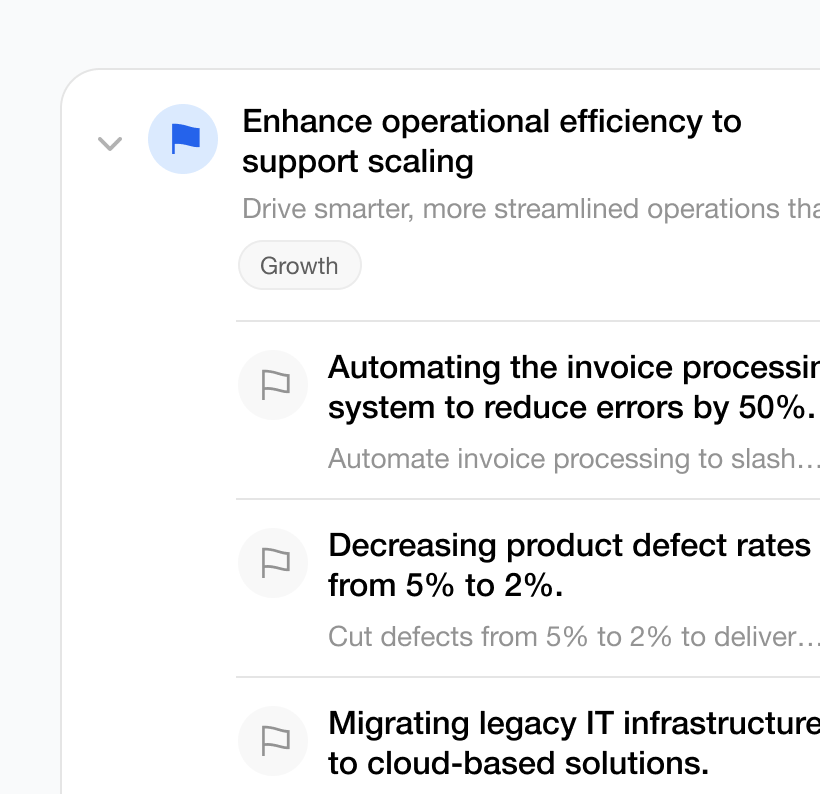The image size is (820, 794).
Task: Expand the ellipsis after 'processing to slash'
Action: tap(809, 461)
